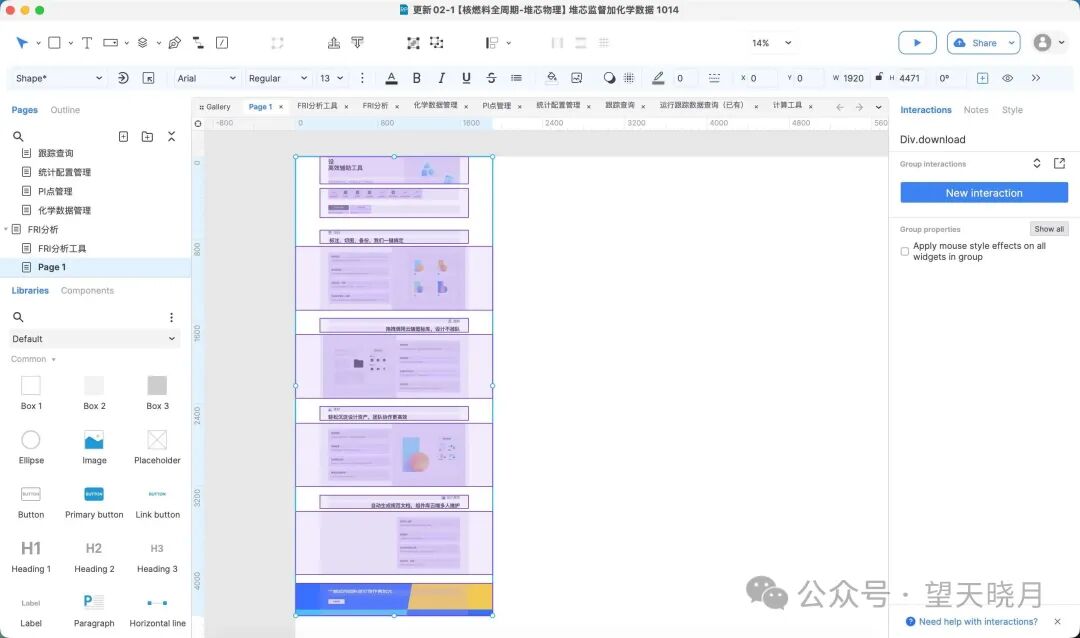
Task: Select the Text tool
Action: pyautogui.click(x=86, y=42)
